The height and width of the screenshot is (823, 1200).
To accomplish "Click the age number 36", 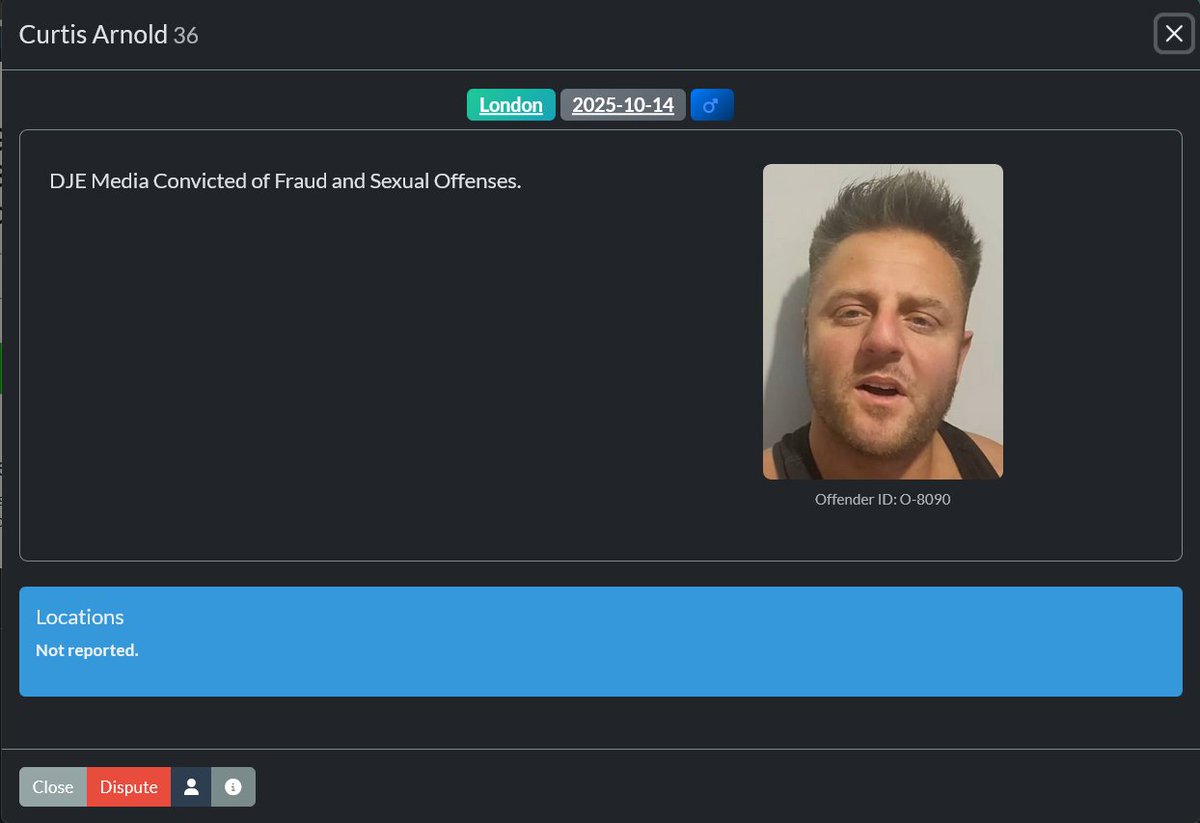I will (186, 36).
